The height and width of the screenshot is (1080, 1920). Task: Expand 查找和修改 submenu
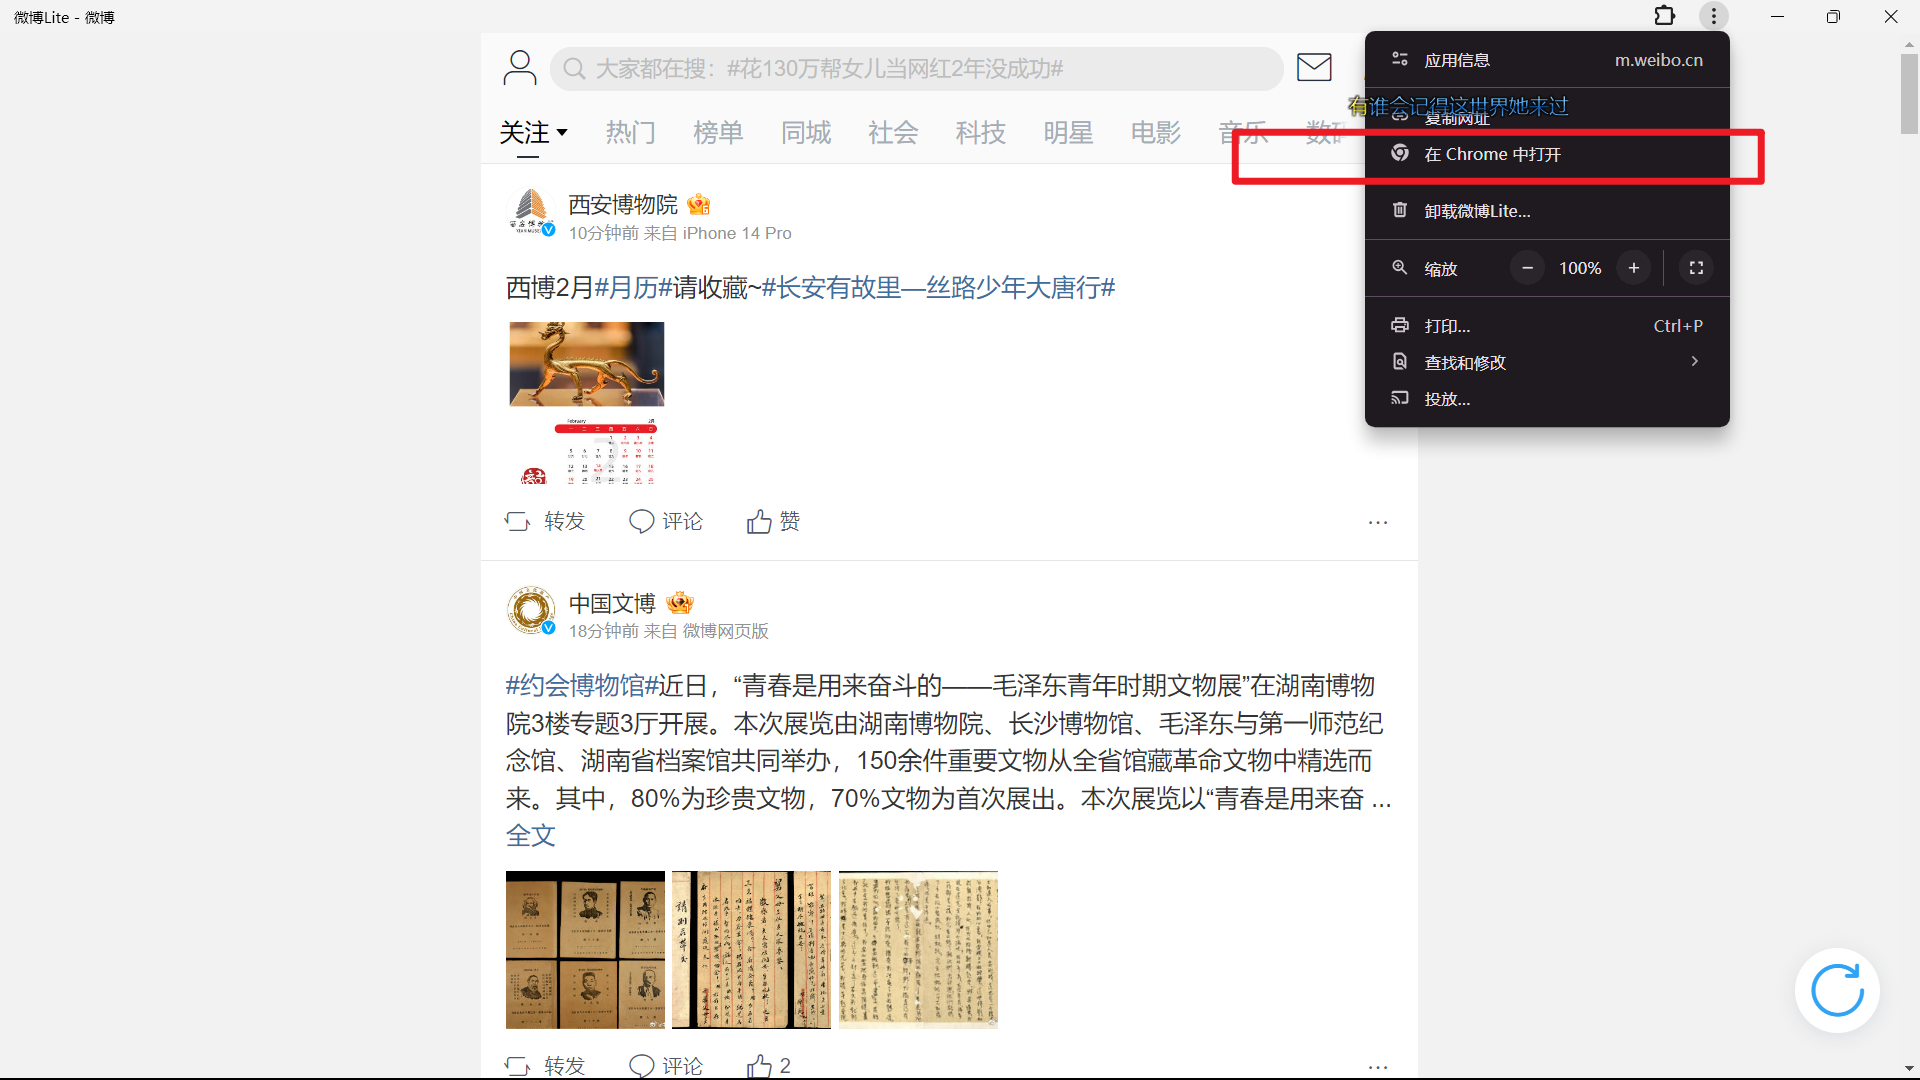(x=1694, y=362)
